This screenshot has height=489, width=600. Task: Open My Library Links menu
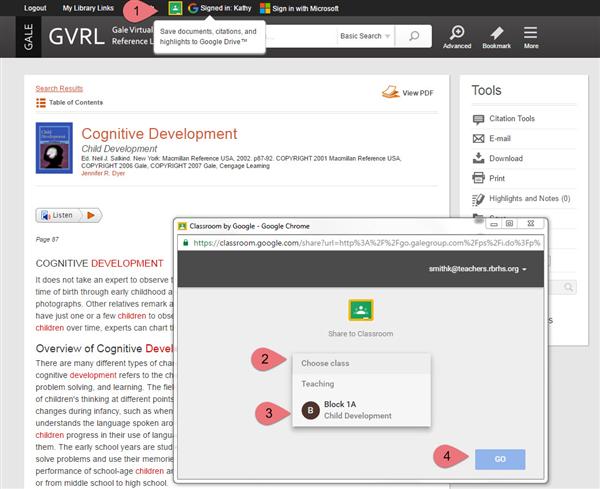pos(88,8)
